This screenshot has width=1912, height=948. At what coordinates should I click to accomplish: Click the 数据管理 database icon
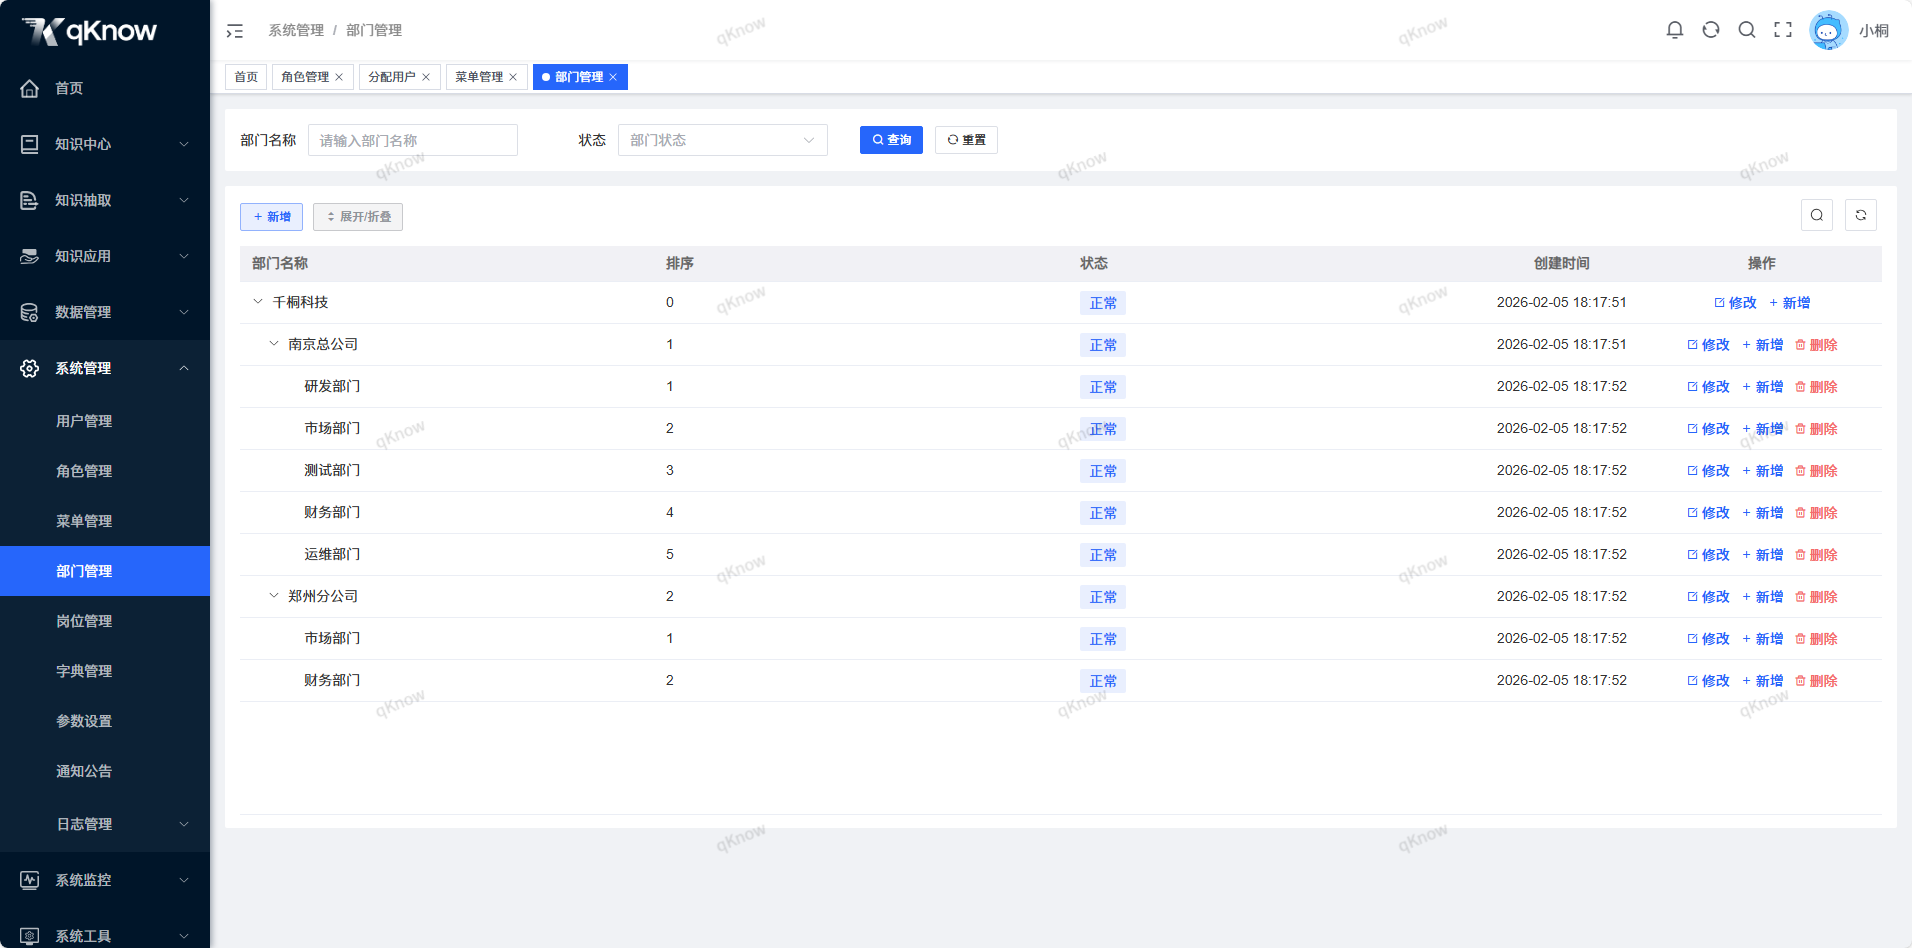[x=30, y=312]
